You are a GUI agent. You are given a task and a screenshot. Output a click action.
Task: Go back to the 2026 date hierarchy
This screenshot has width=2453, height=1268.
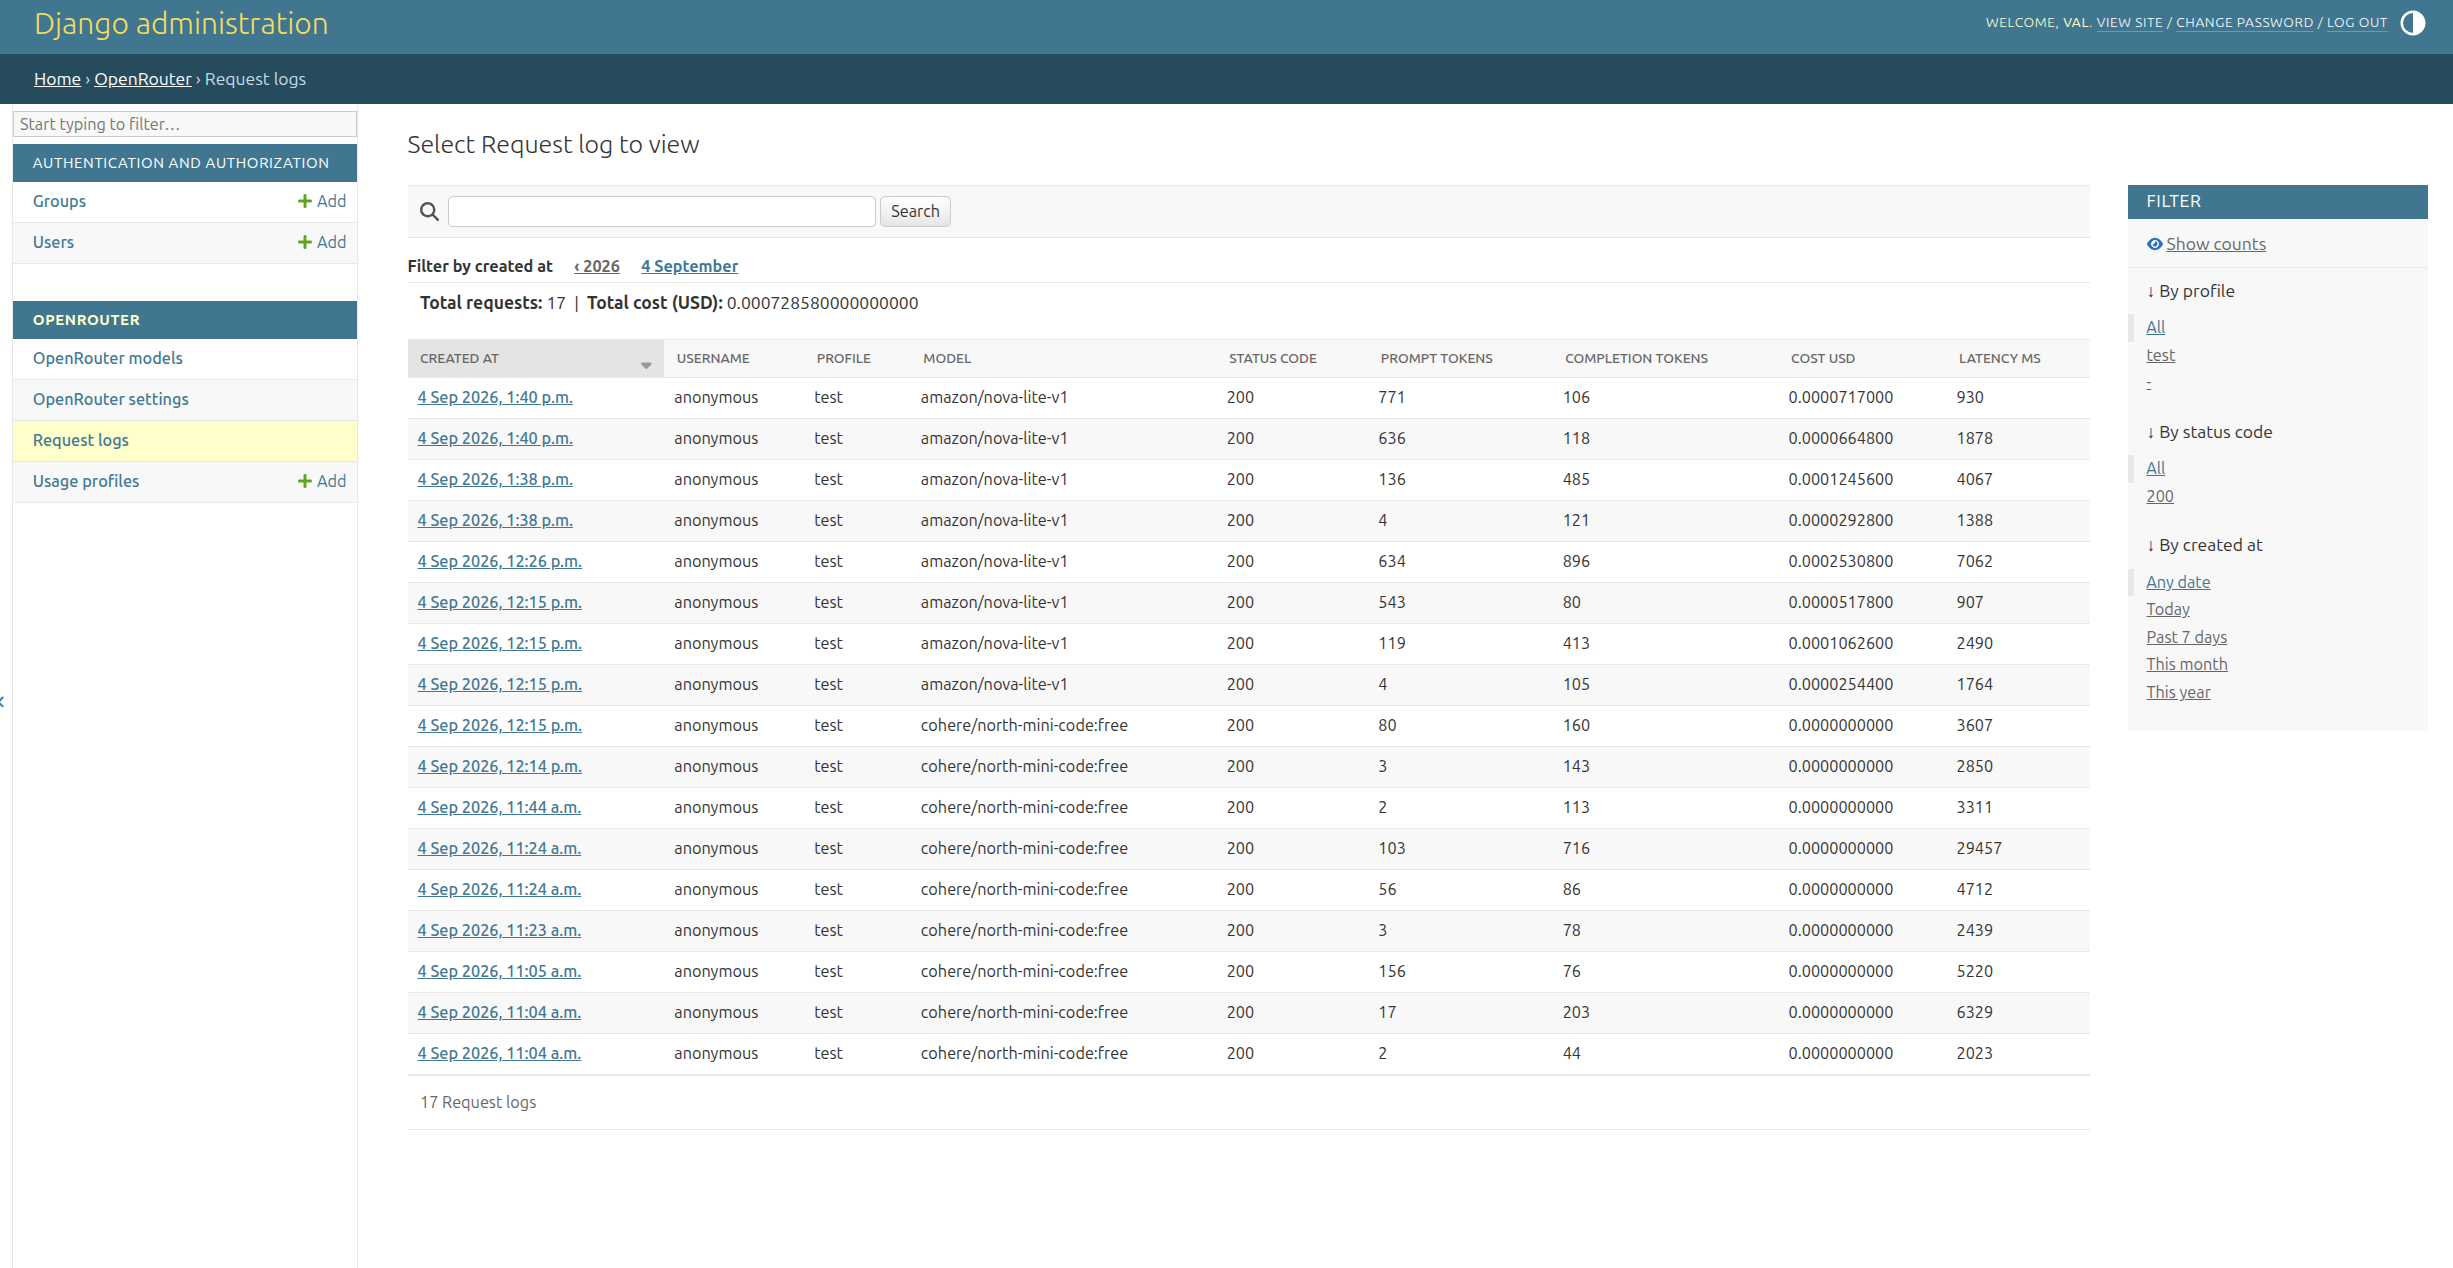(x=597, y=266)
